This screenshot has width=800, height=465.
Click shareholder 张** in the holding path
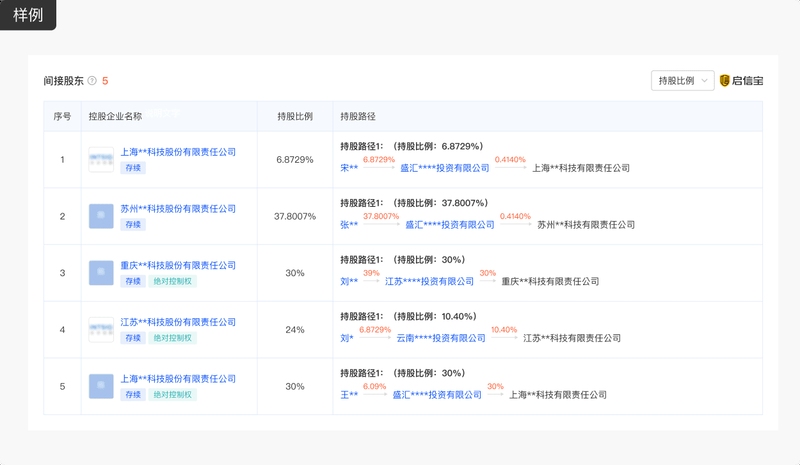[x=349, y=225]
